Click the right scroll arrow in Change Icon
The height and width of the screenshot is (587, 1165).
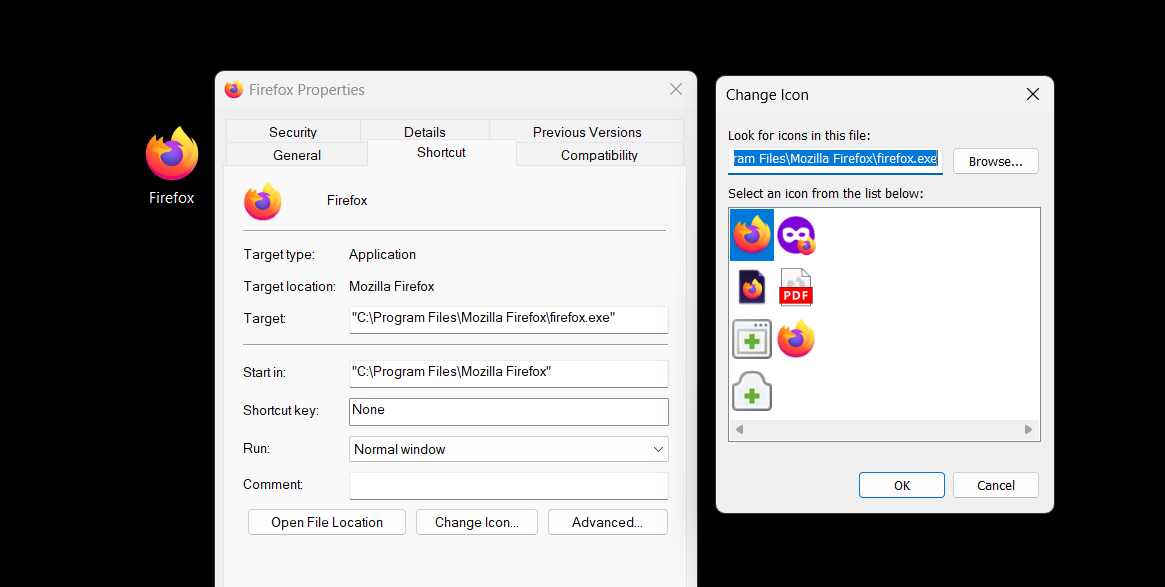coord(1028,428)
